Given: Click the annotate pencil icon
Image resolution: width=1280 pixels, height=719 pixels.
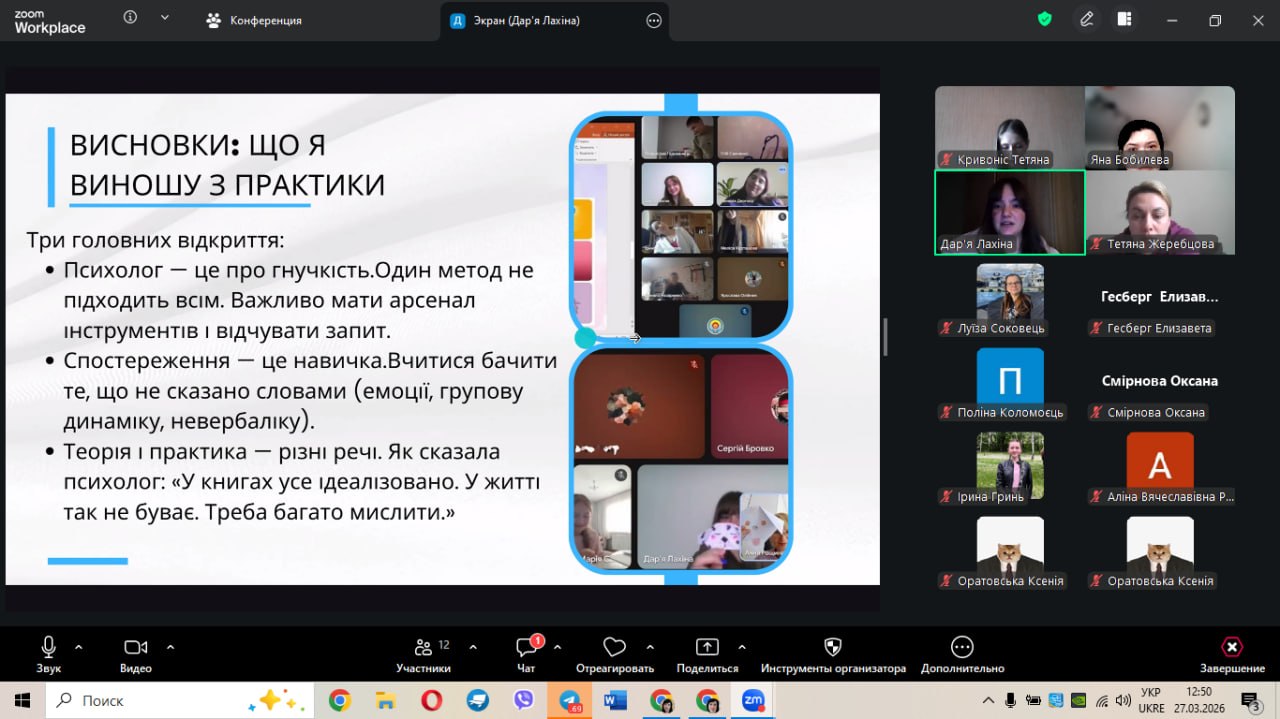Looking at the screenshot, I should (x=1087, y=19).
